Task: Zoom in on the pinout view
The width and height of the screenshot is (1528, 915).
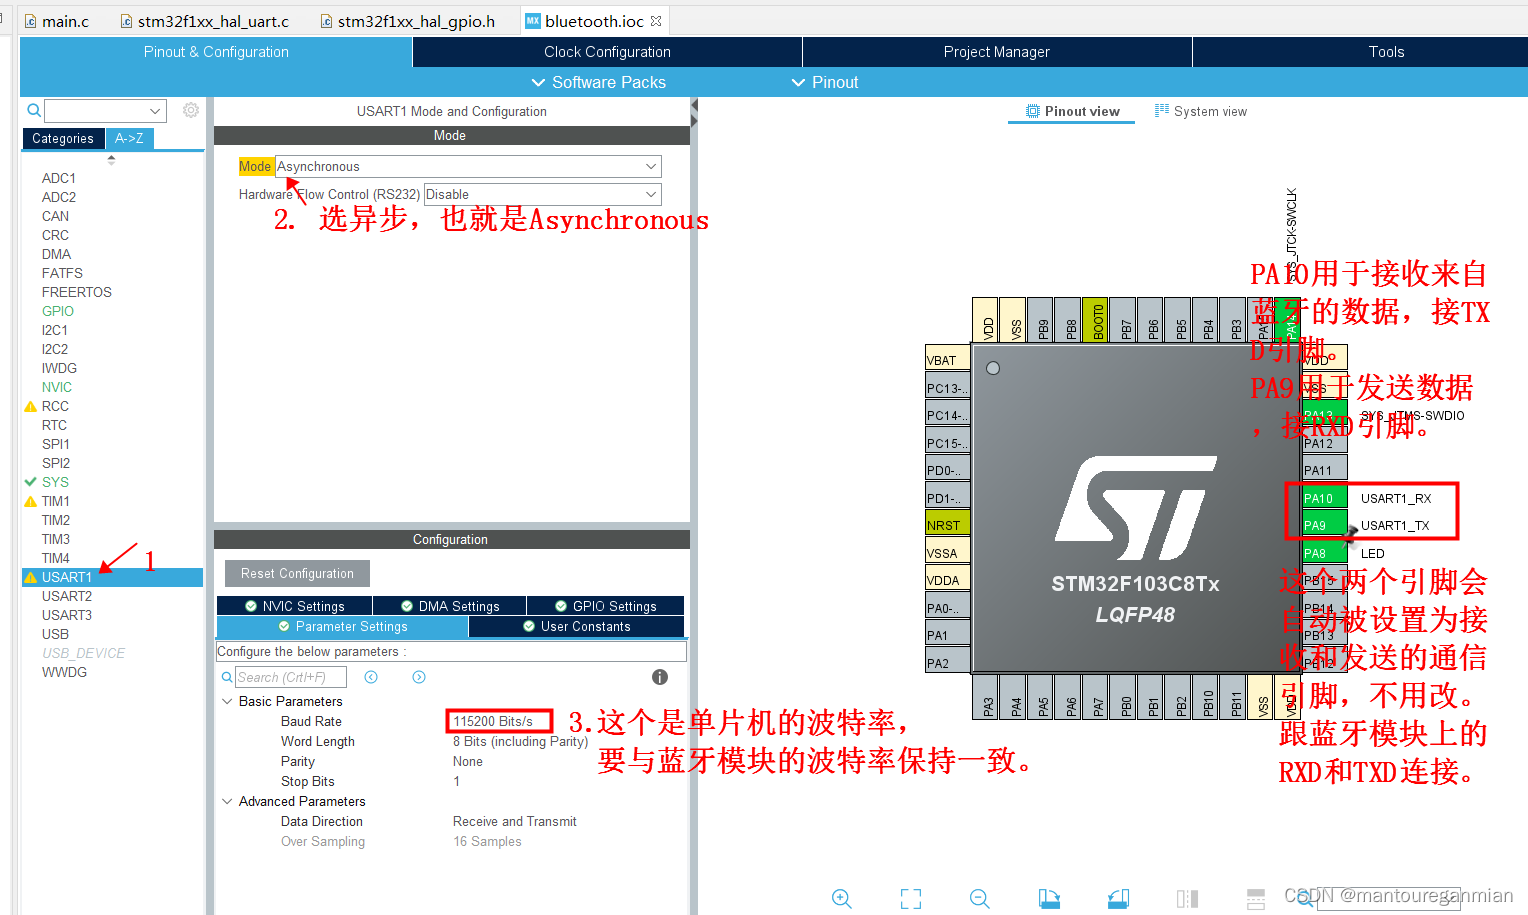Action: [x=842, y=899]
